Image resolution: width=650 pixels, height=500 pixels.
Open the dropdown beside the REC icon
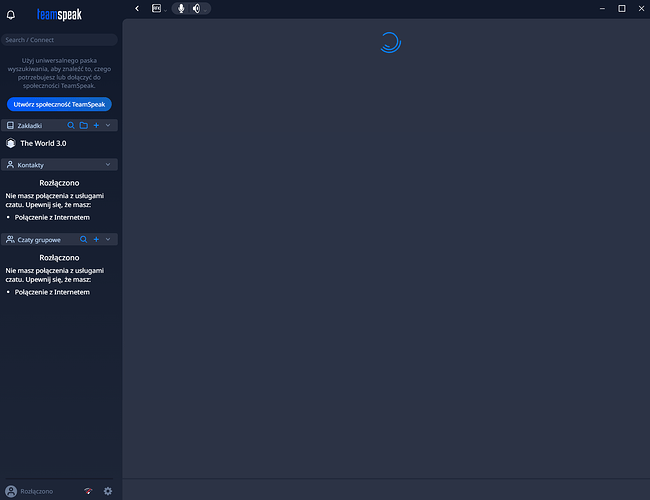[x=165, y=10]
